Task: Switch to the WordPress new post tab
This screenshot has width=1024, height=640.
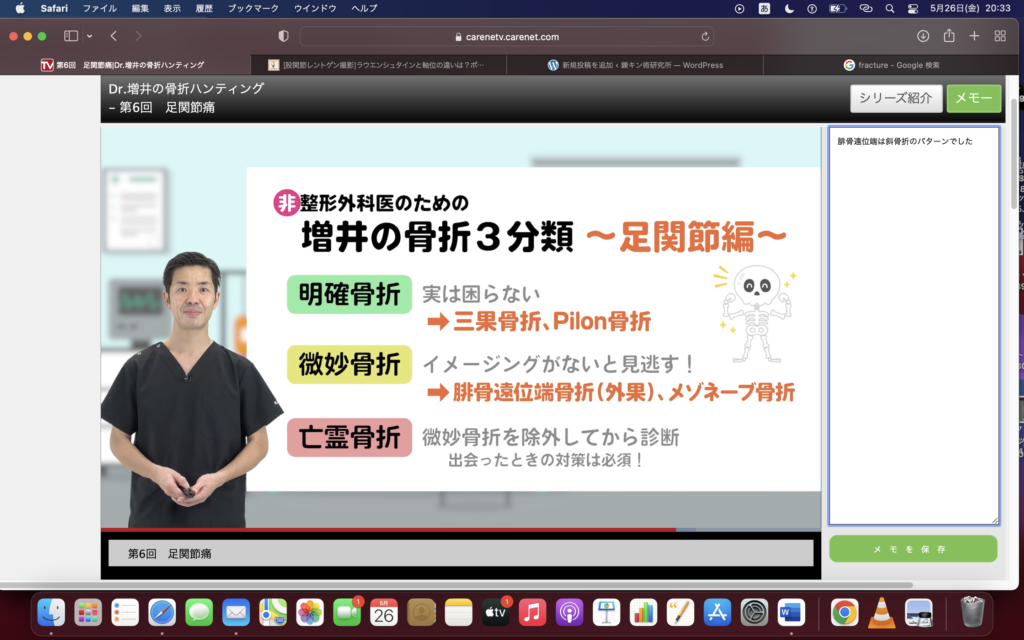Action: 635,65
